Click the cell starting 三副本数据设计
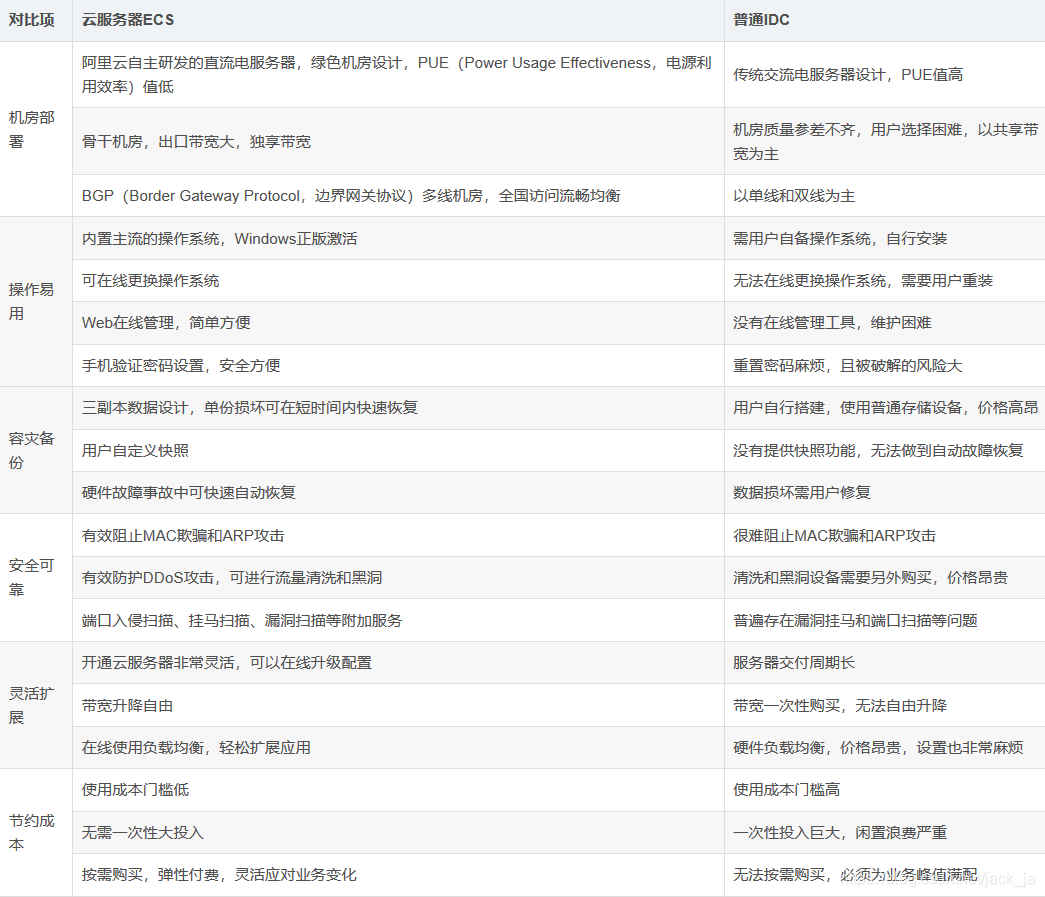Image resolution: width=1045 pixels, height=897 pixels. 399,408
